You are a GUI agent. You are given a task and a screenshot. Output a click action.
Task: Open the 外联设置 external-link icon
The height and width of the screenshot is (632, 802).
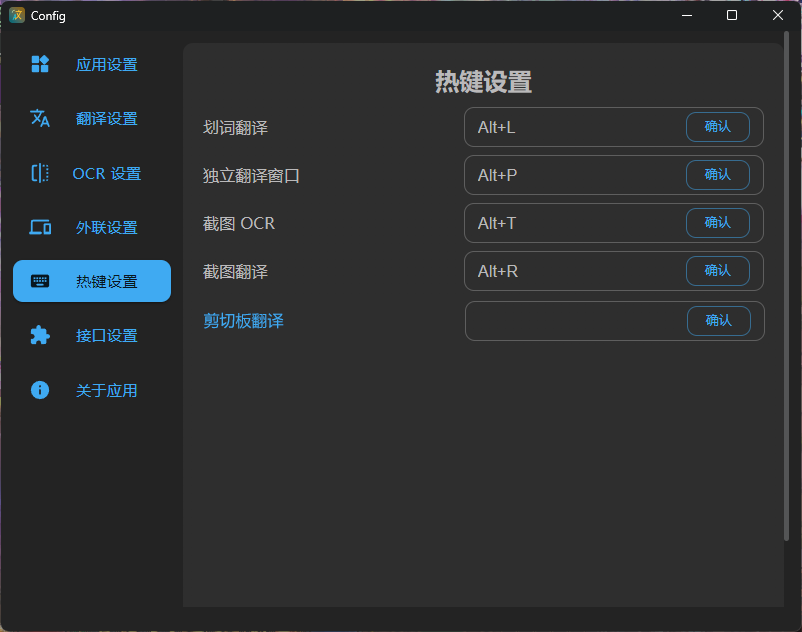click(40, 227)
